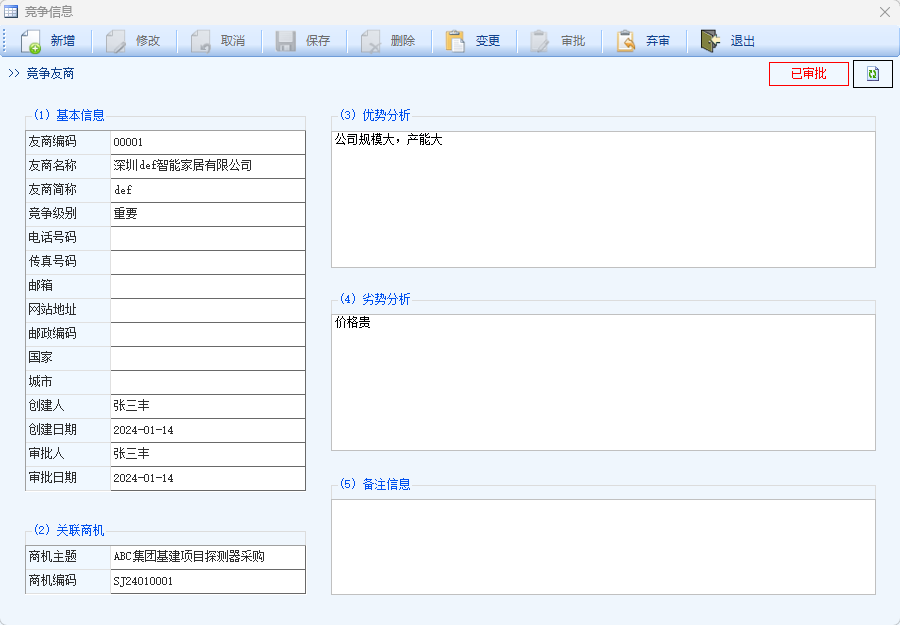Click the empty 邮箱 field
The image size is (900, 625).
(x=208, y=286)
